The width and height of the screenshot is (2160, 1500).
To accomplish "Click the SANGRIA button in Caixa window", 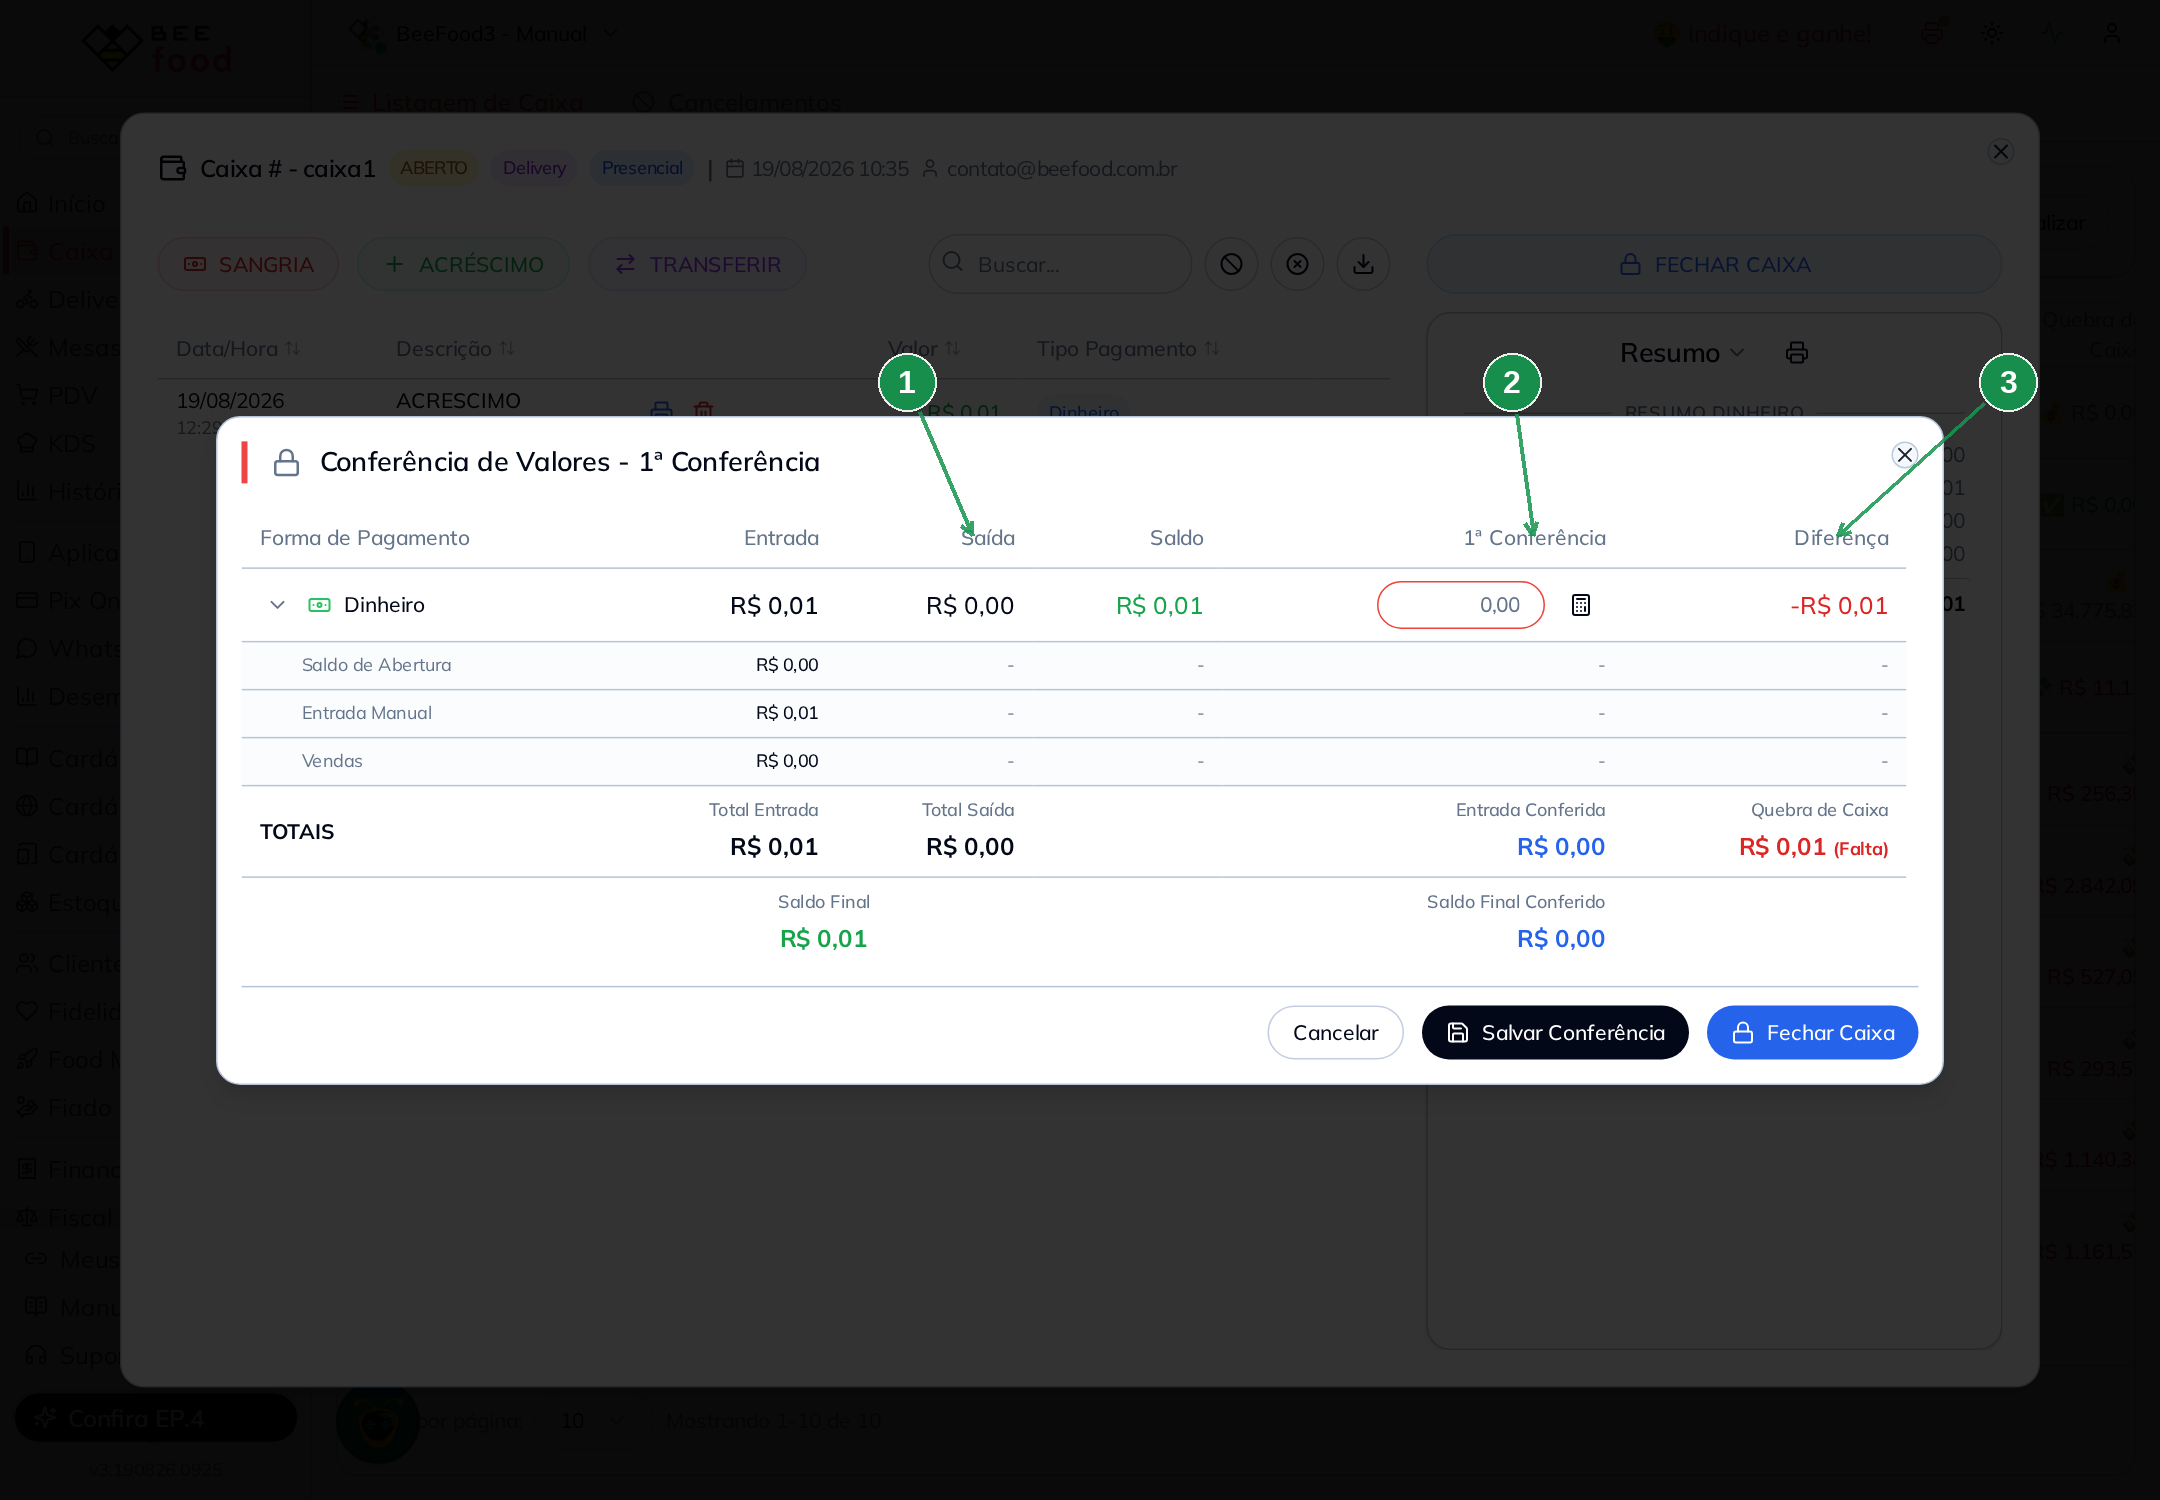I will point(248,264).
